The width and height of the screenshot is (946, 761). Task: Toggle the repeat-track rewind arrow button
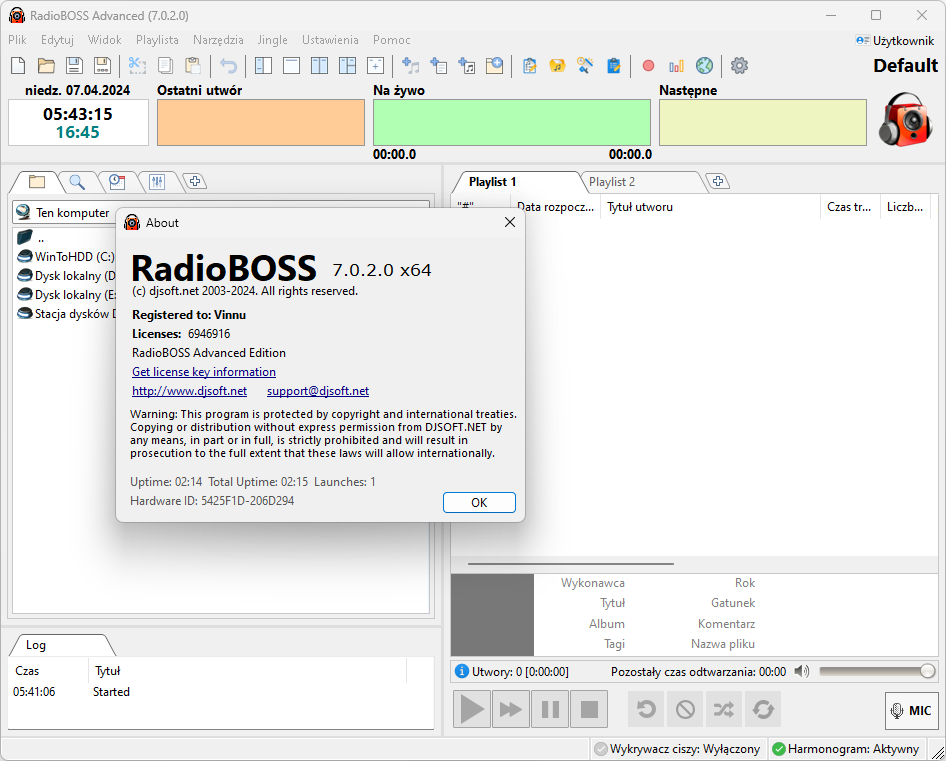[x=646, y=709]
